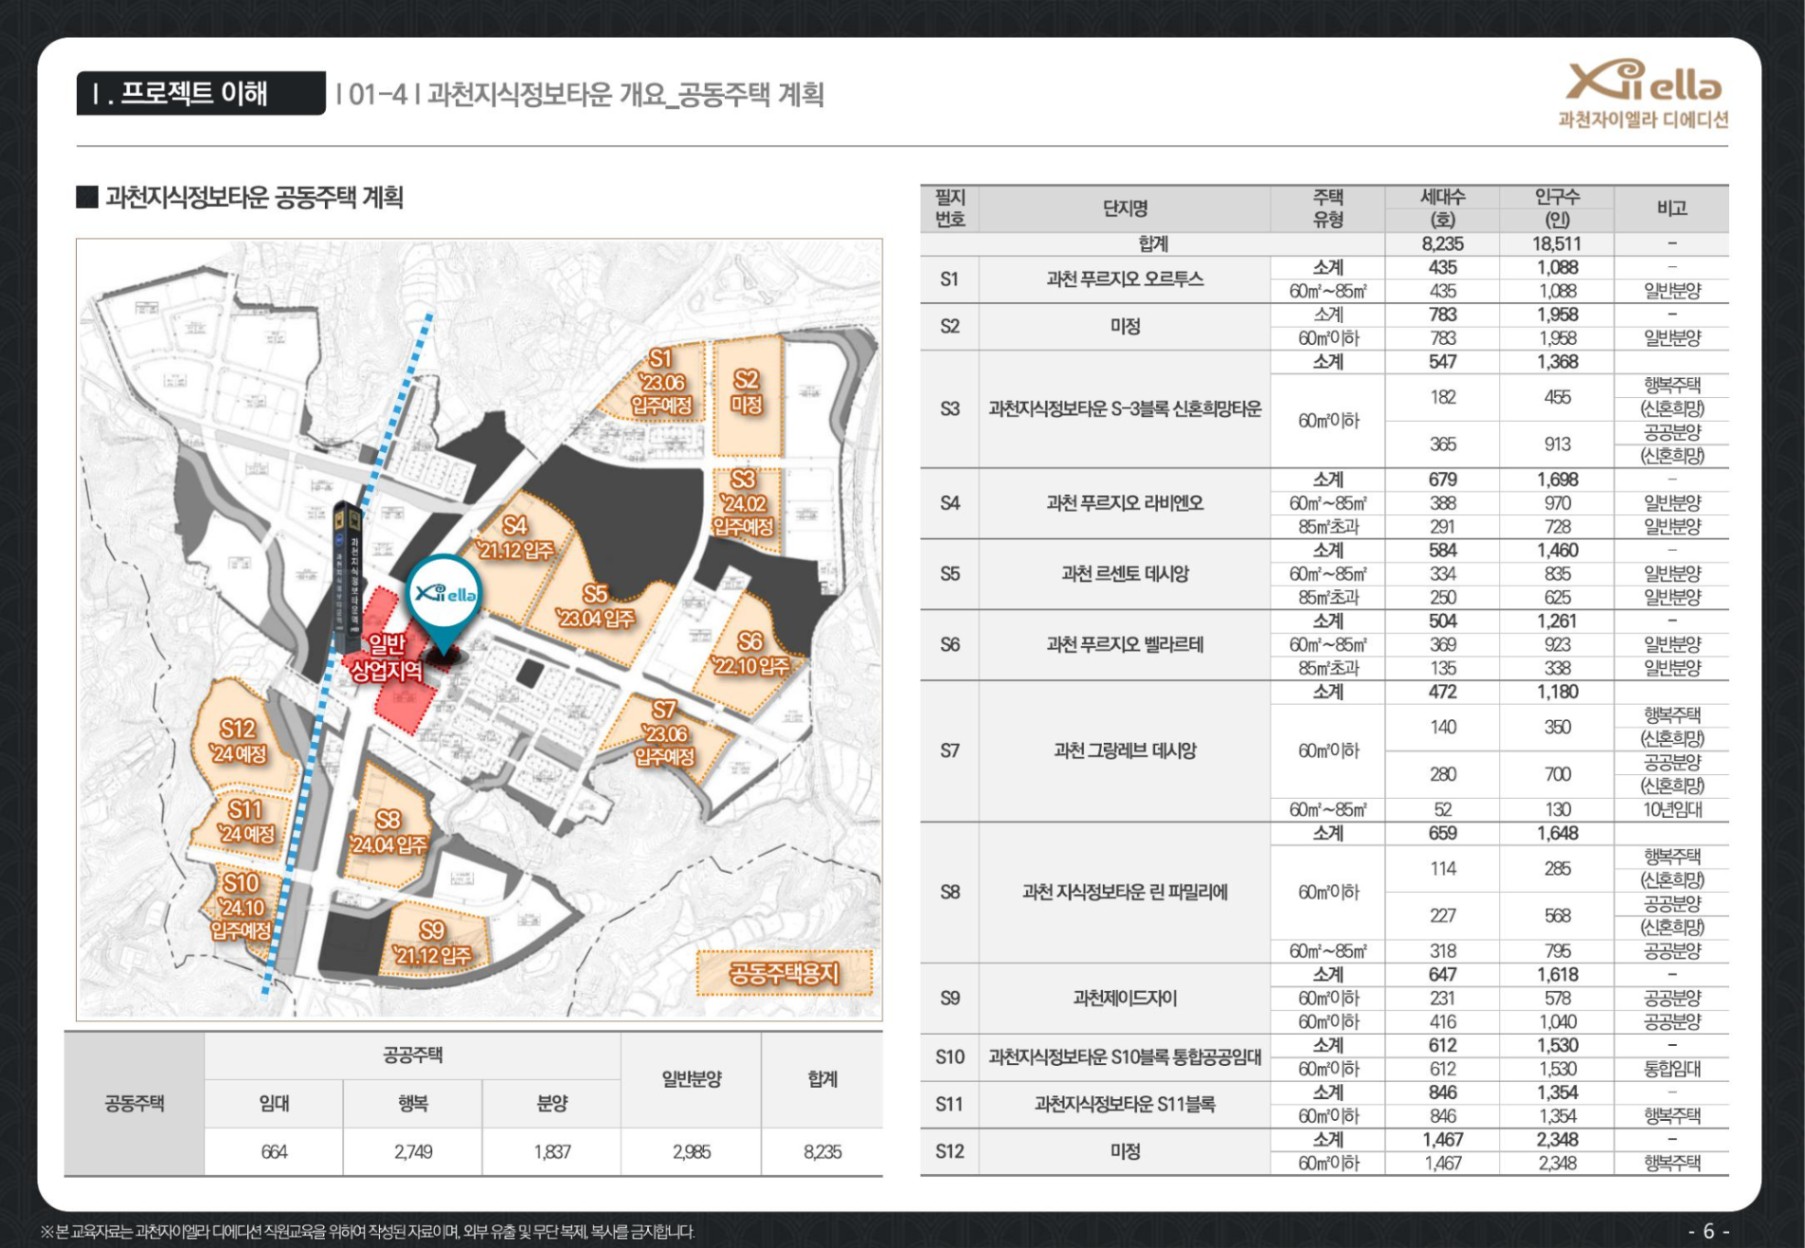Click complex name 과천 지식정보타운 린 파밀리에
This screenshot has height=1248, width=1805.
(x=1125, y=892)
